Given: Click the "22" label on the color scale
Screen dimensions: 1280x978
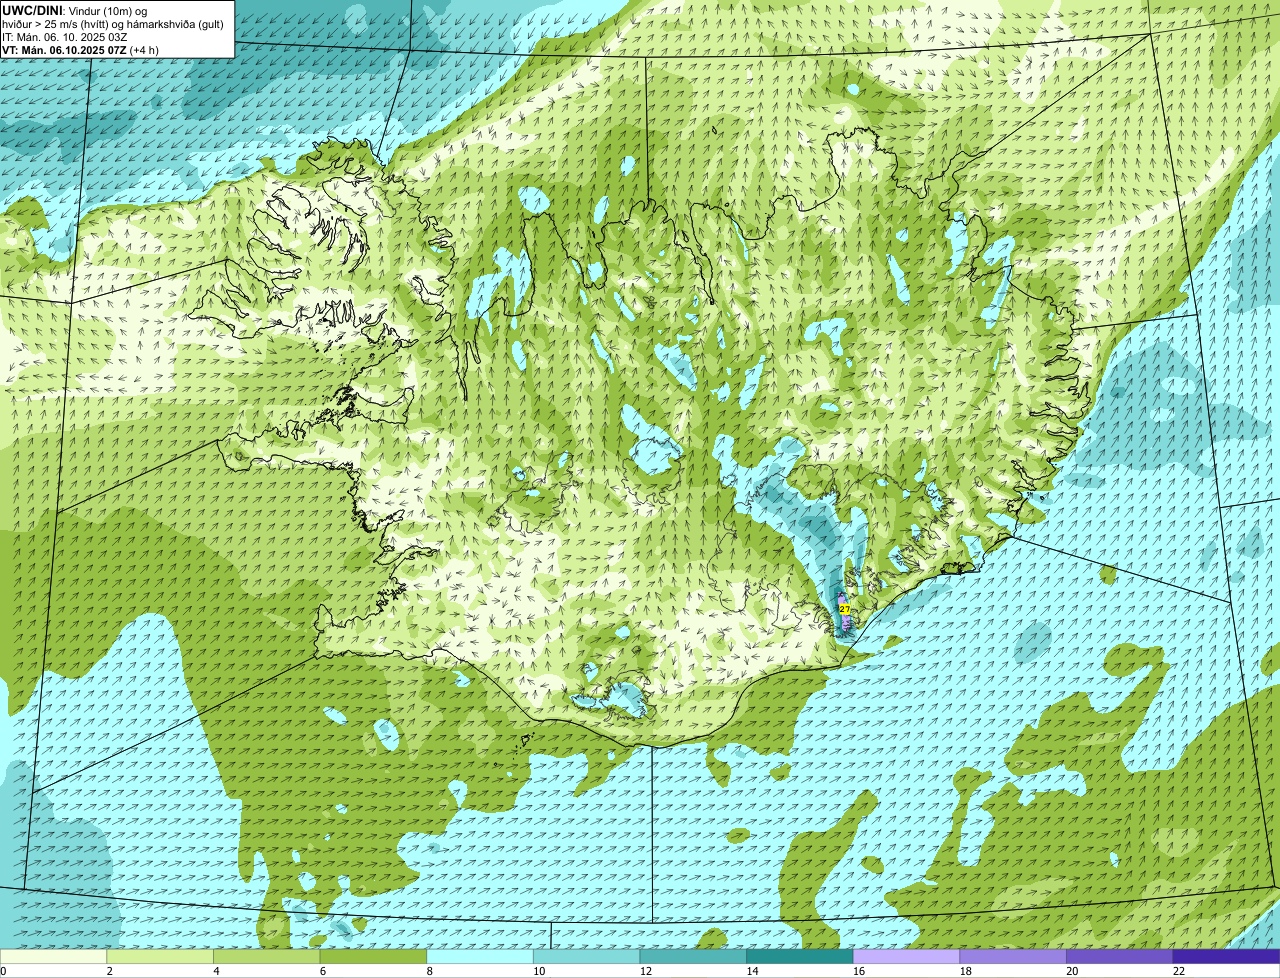Looking at the screenshot, I should (1179, 971).
